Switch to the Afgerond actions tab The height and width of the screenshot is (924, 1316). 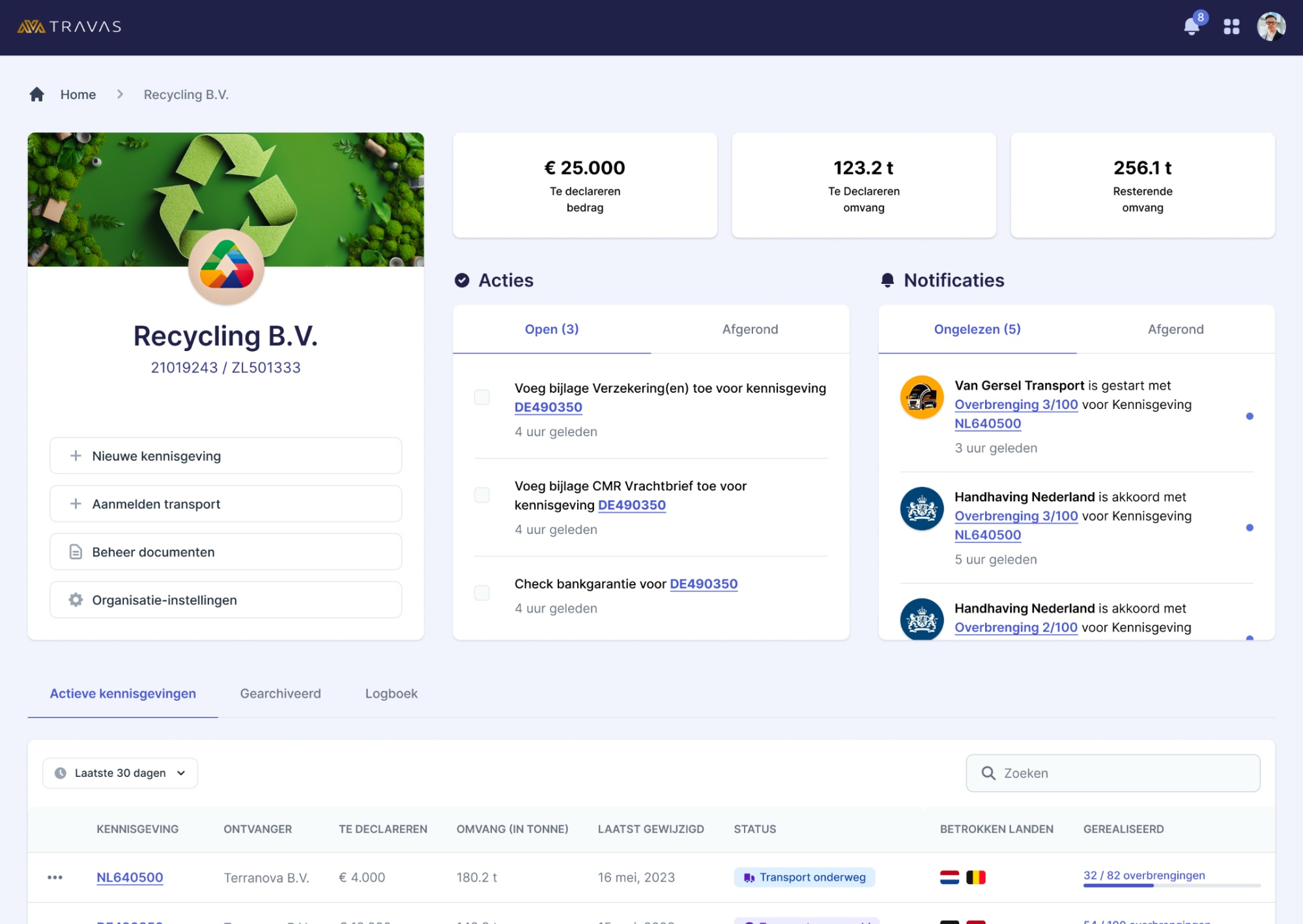pyautogui.click(x=758, y=332)
